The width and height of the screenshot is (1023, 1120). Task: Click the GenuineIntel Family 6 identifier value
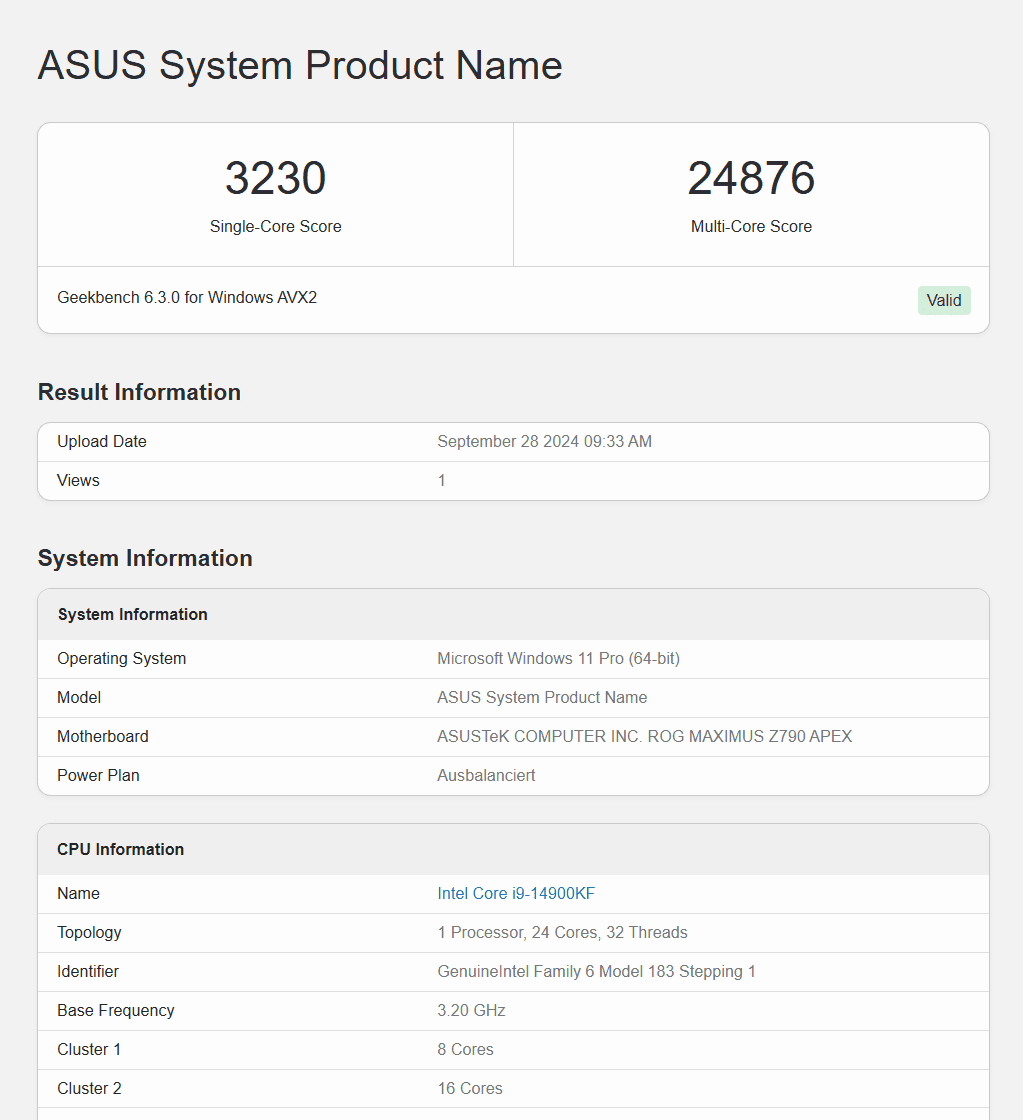(x=596, y=971)
